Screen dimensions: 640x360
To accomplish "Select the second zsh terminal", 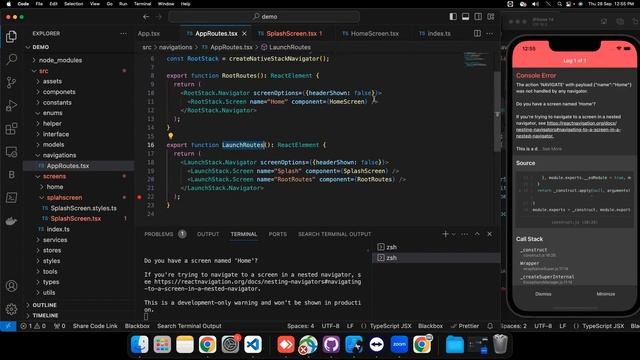I will coord(436,258).
